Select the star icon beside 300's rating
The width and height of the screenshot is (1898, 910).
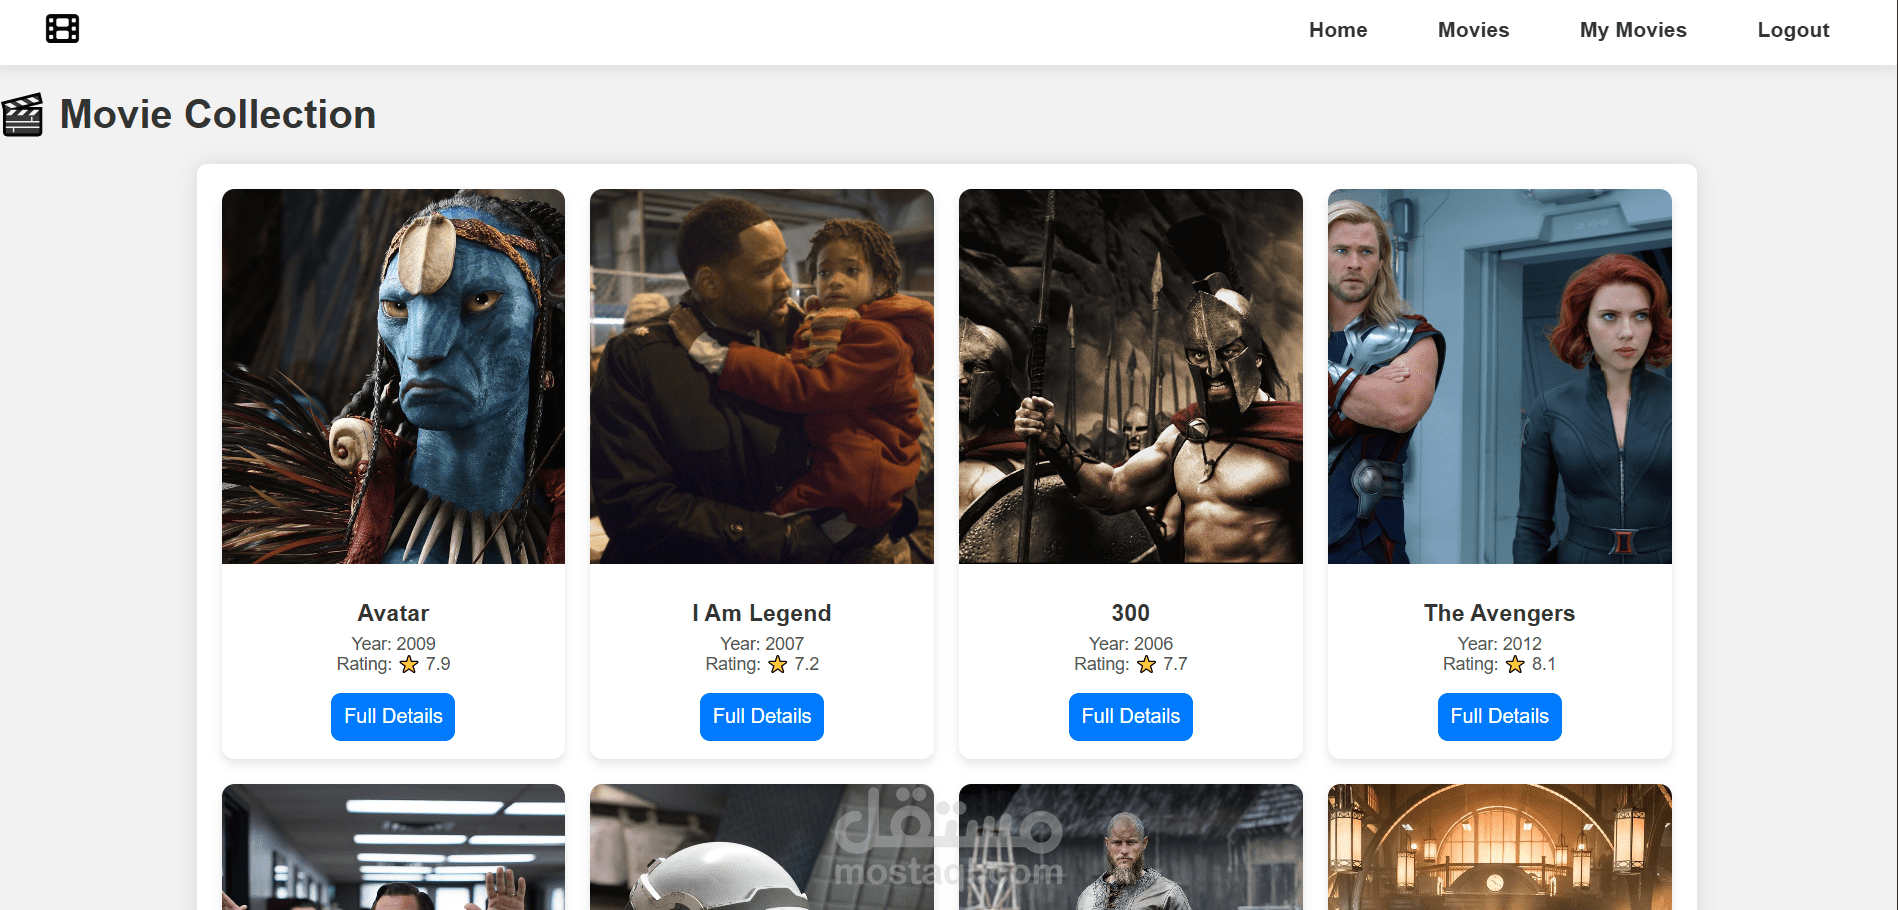click(1146, 663)
